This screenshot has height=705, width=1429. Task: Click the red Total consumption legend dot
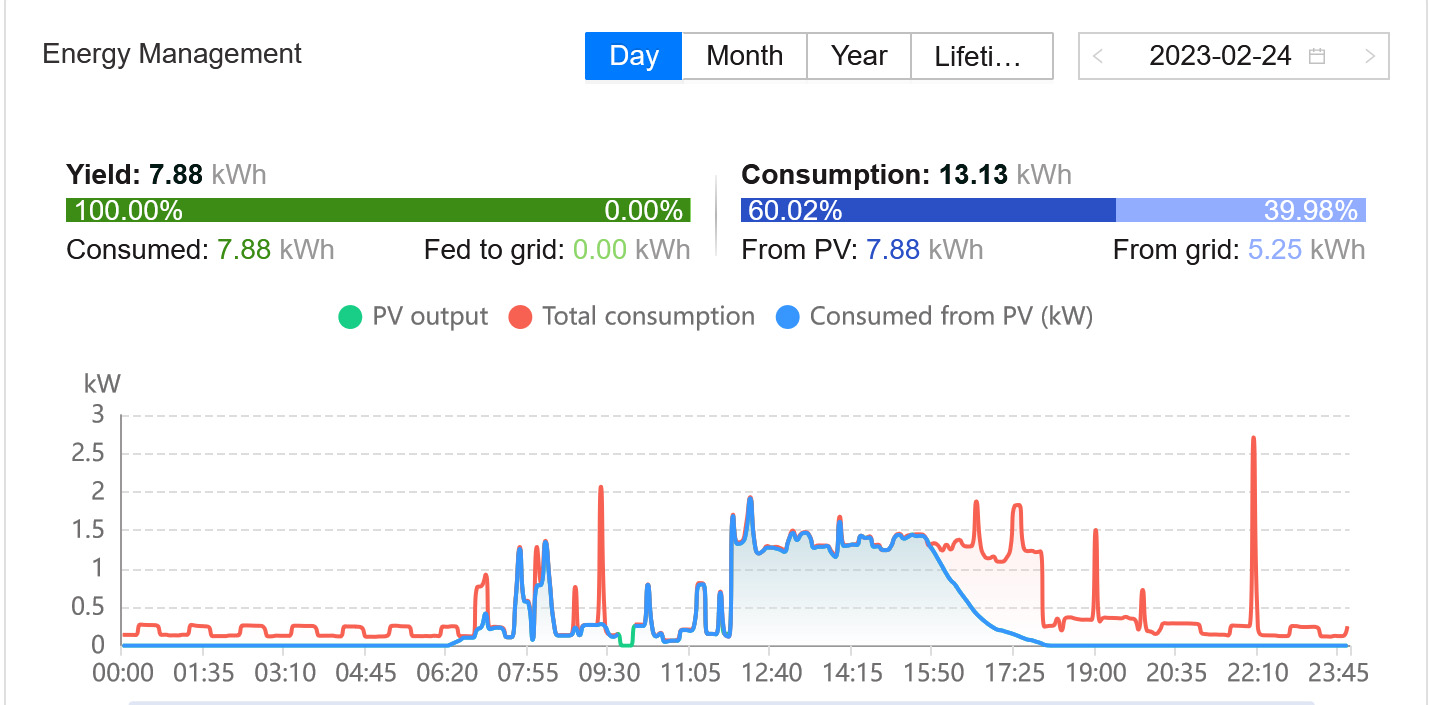[520, 317]
